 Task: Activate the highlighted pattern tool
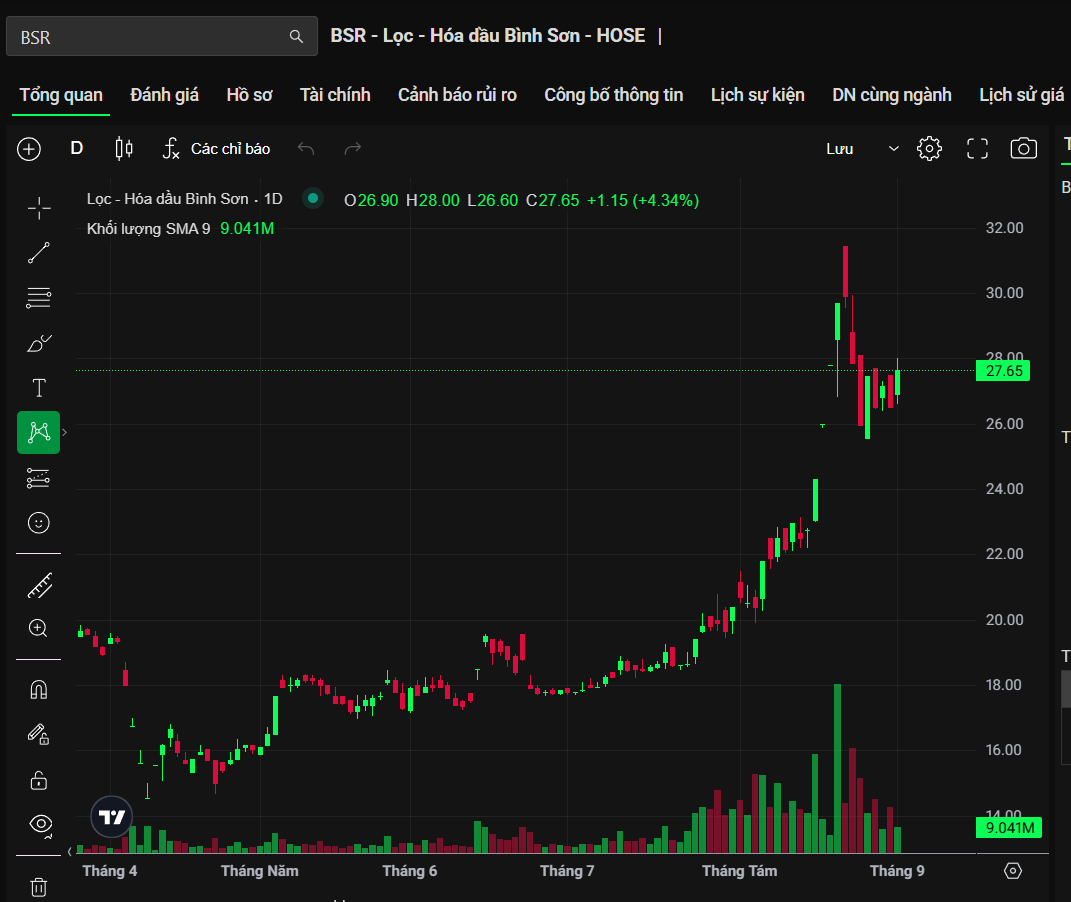(x=38, y=432)
